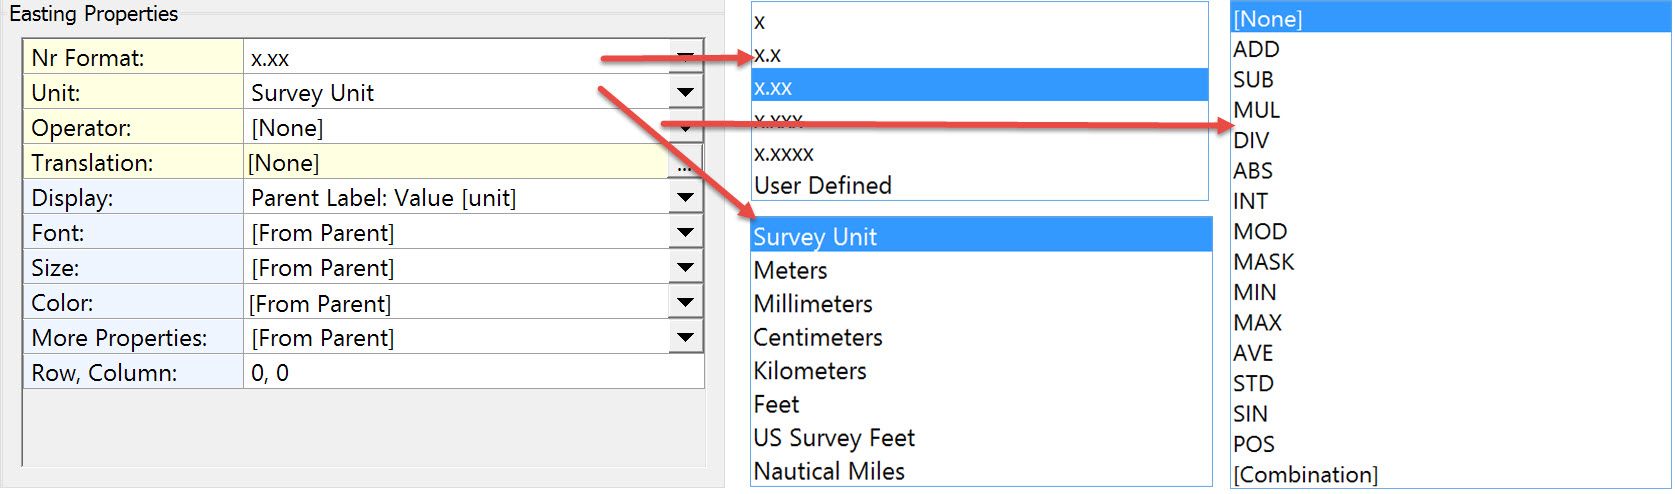The height and width of the screenshot is (494, 1675).
Task: Expand the Unit dropdown arrow
Action: coord(685,92)
